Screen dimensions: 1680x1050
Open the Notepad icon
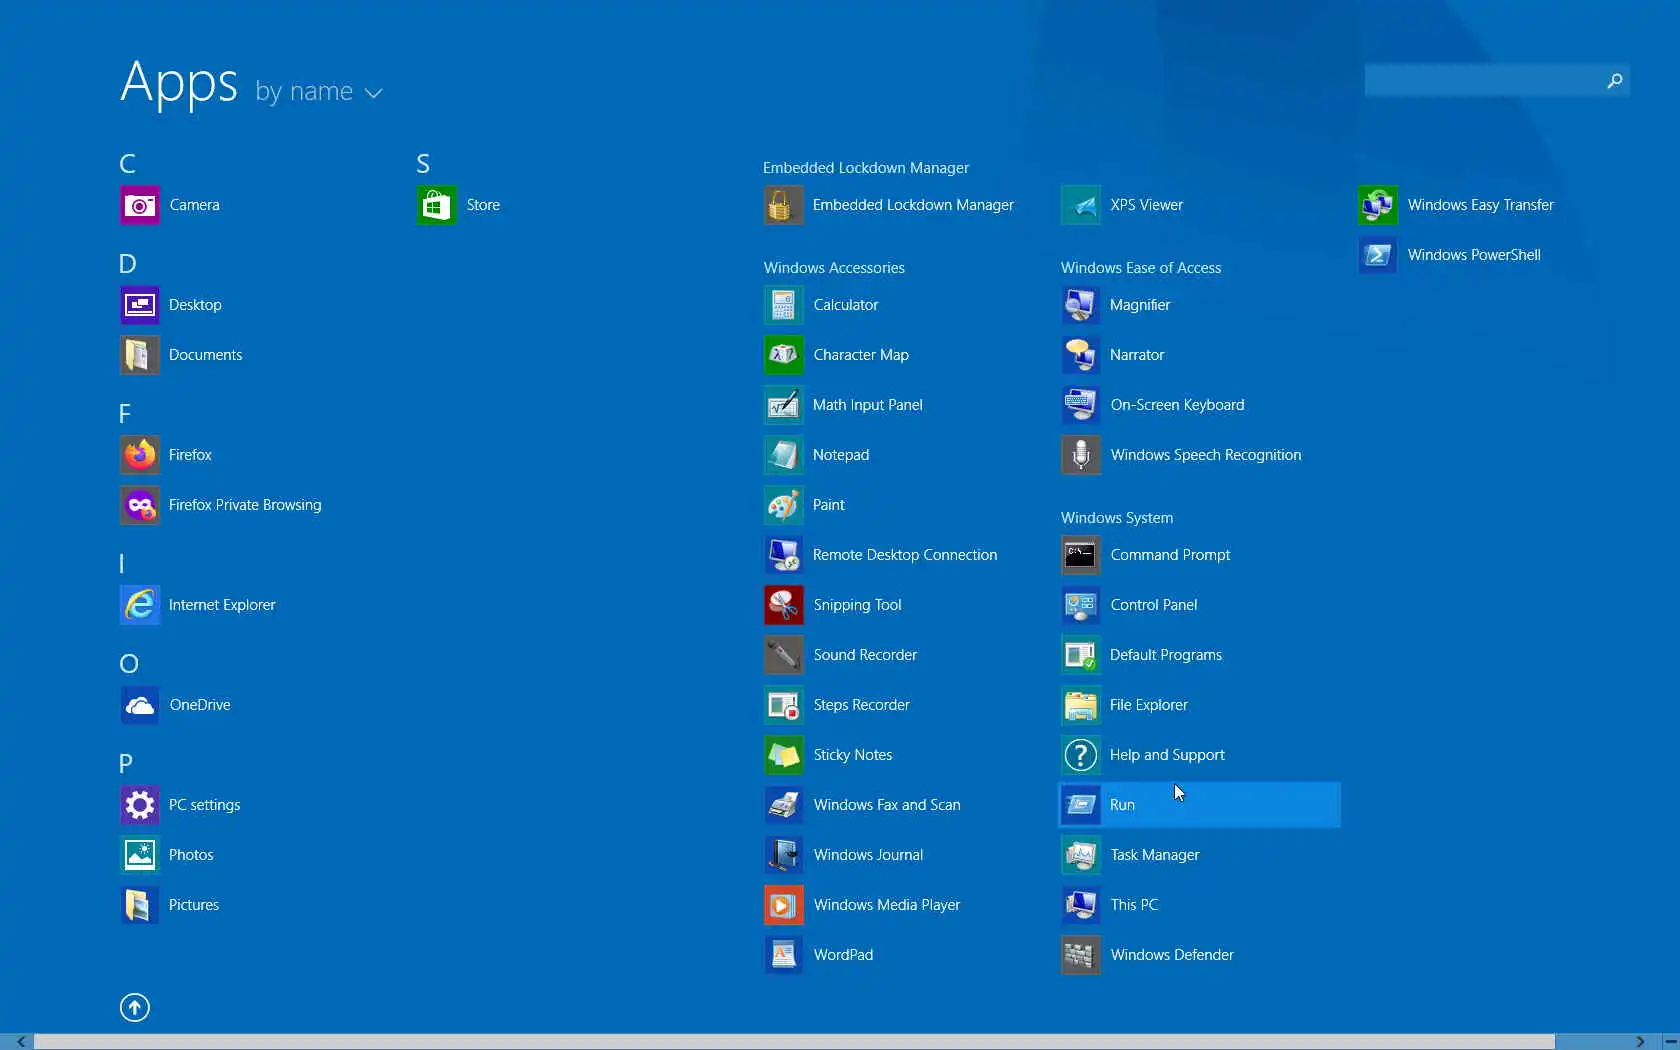click(784, 455)
